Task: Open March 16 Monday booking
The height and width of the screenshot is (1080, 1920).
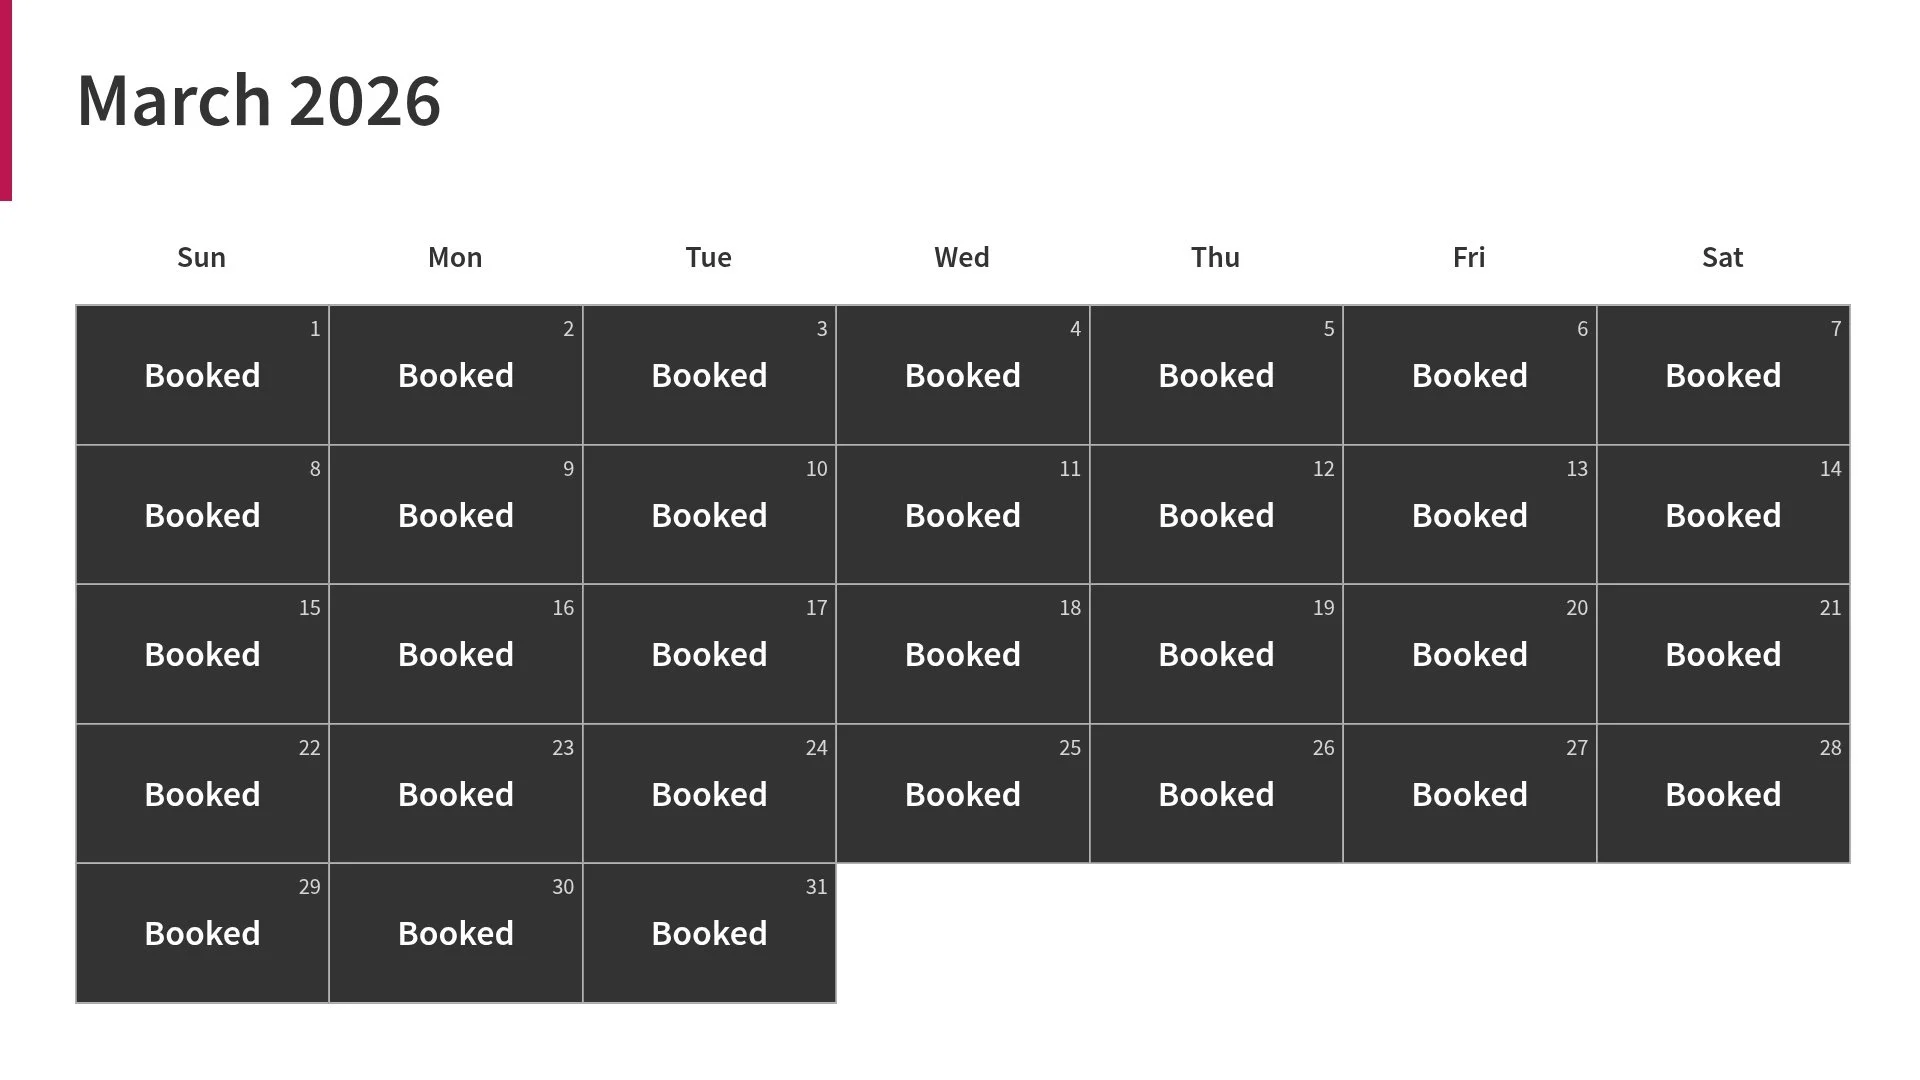Action: tap(456, 654)
